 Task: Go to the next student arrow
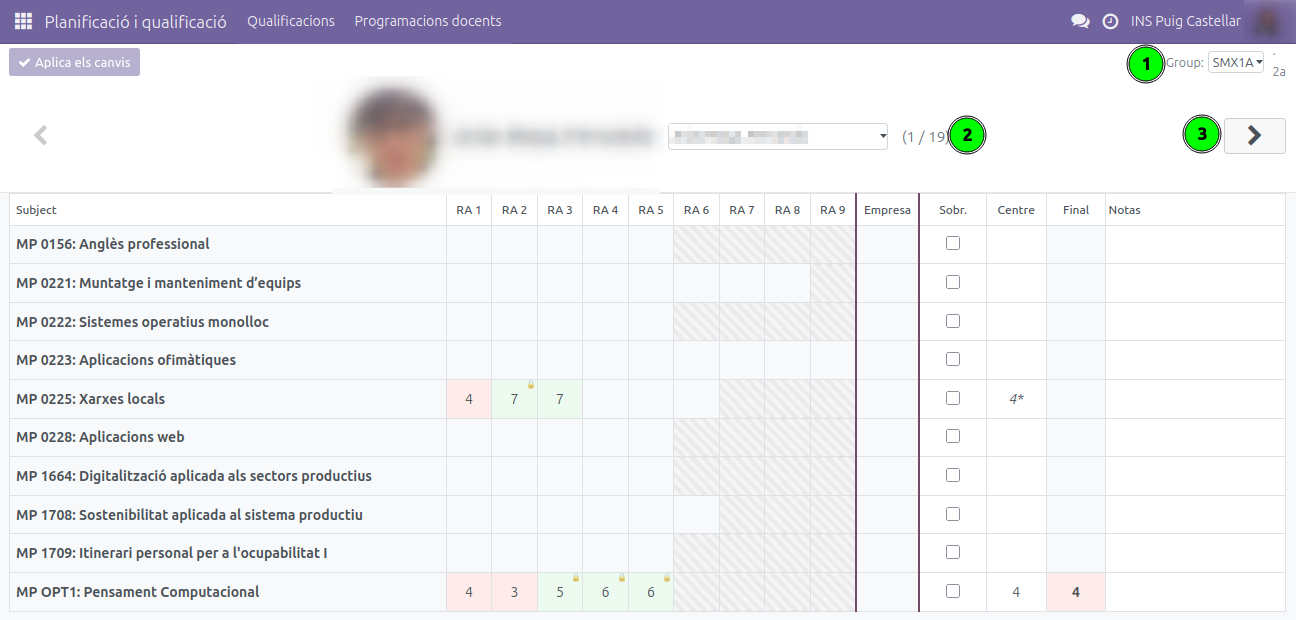[x=1255, y=135]
